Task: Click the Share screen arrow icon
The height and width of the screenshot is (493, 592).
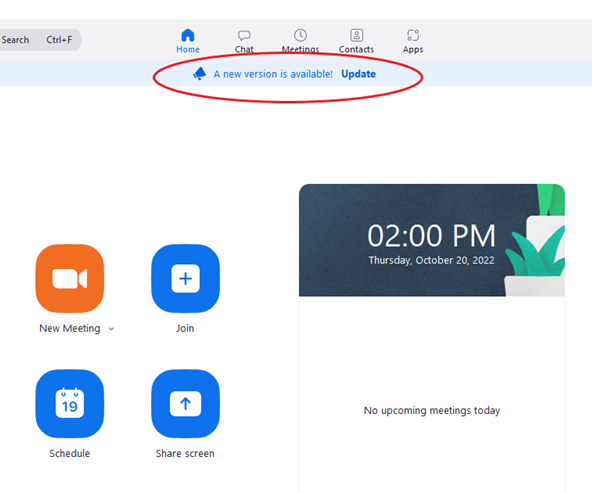Action: (x=185, y=404)
